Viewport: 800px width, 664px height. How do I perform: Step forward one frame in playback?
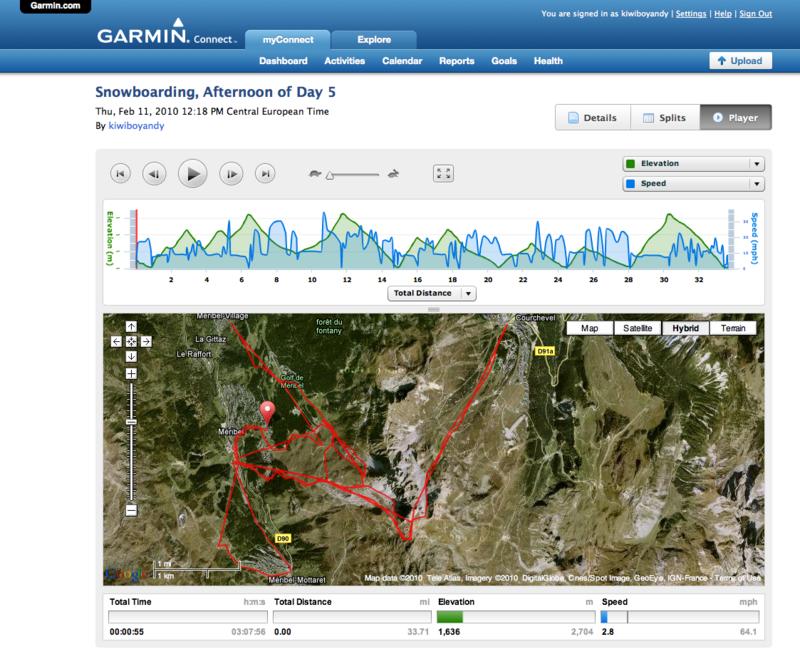(230, 173)
